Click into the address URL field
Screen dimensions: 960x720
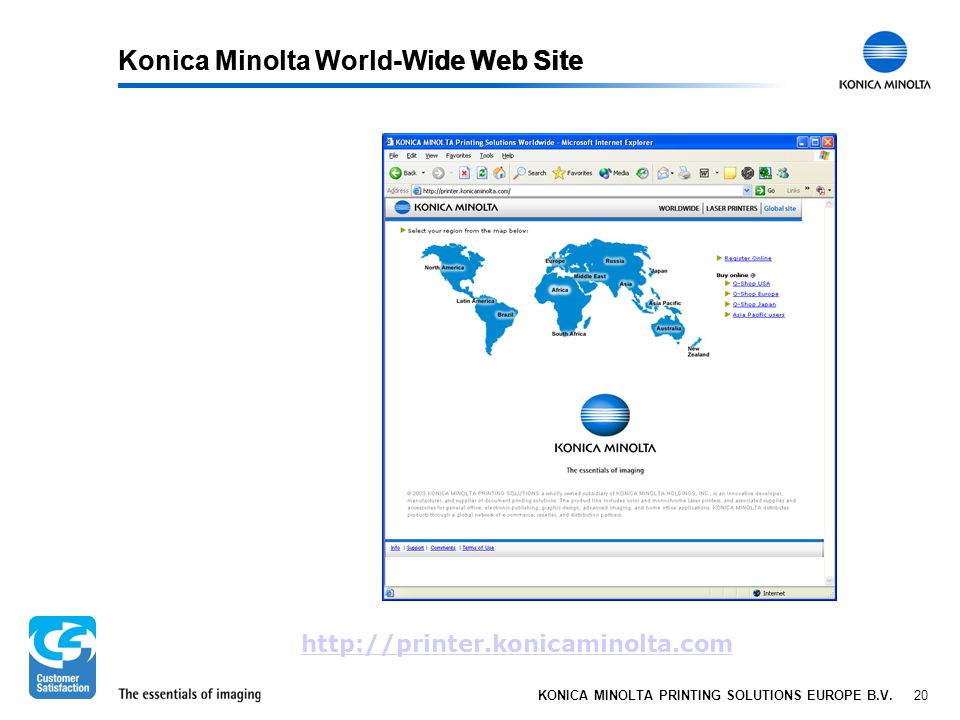coord(582,191)
